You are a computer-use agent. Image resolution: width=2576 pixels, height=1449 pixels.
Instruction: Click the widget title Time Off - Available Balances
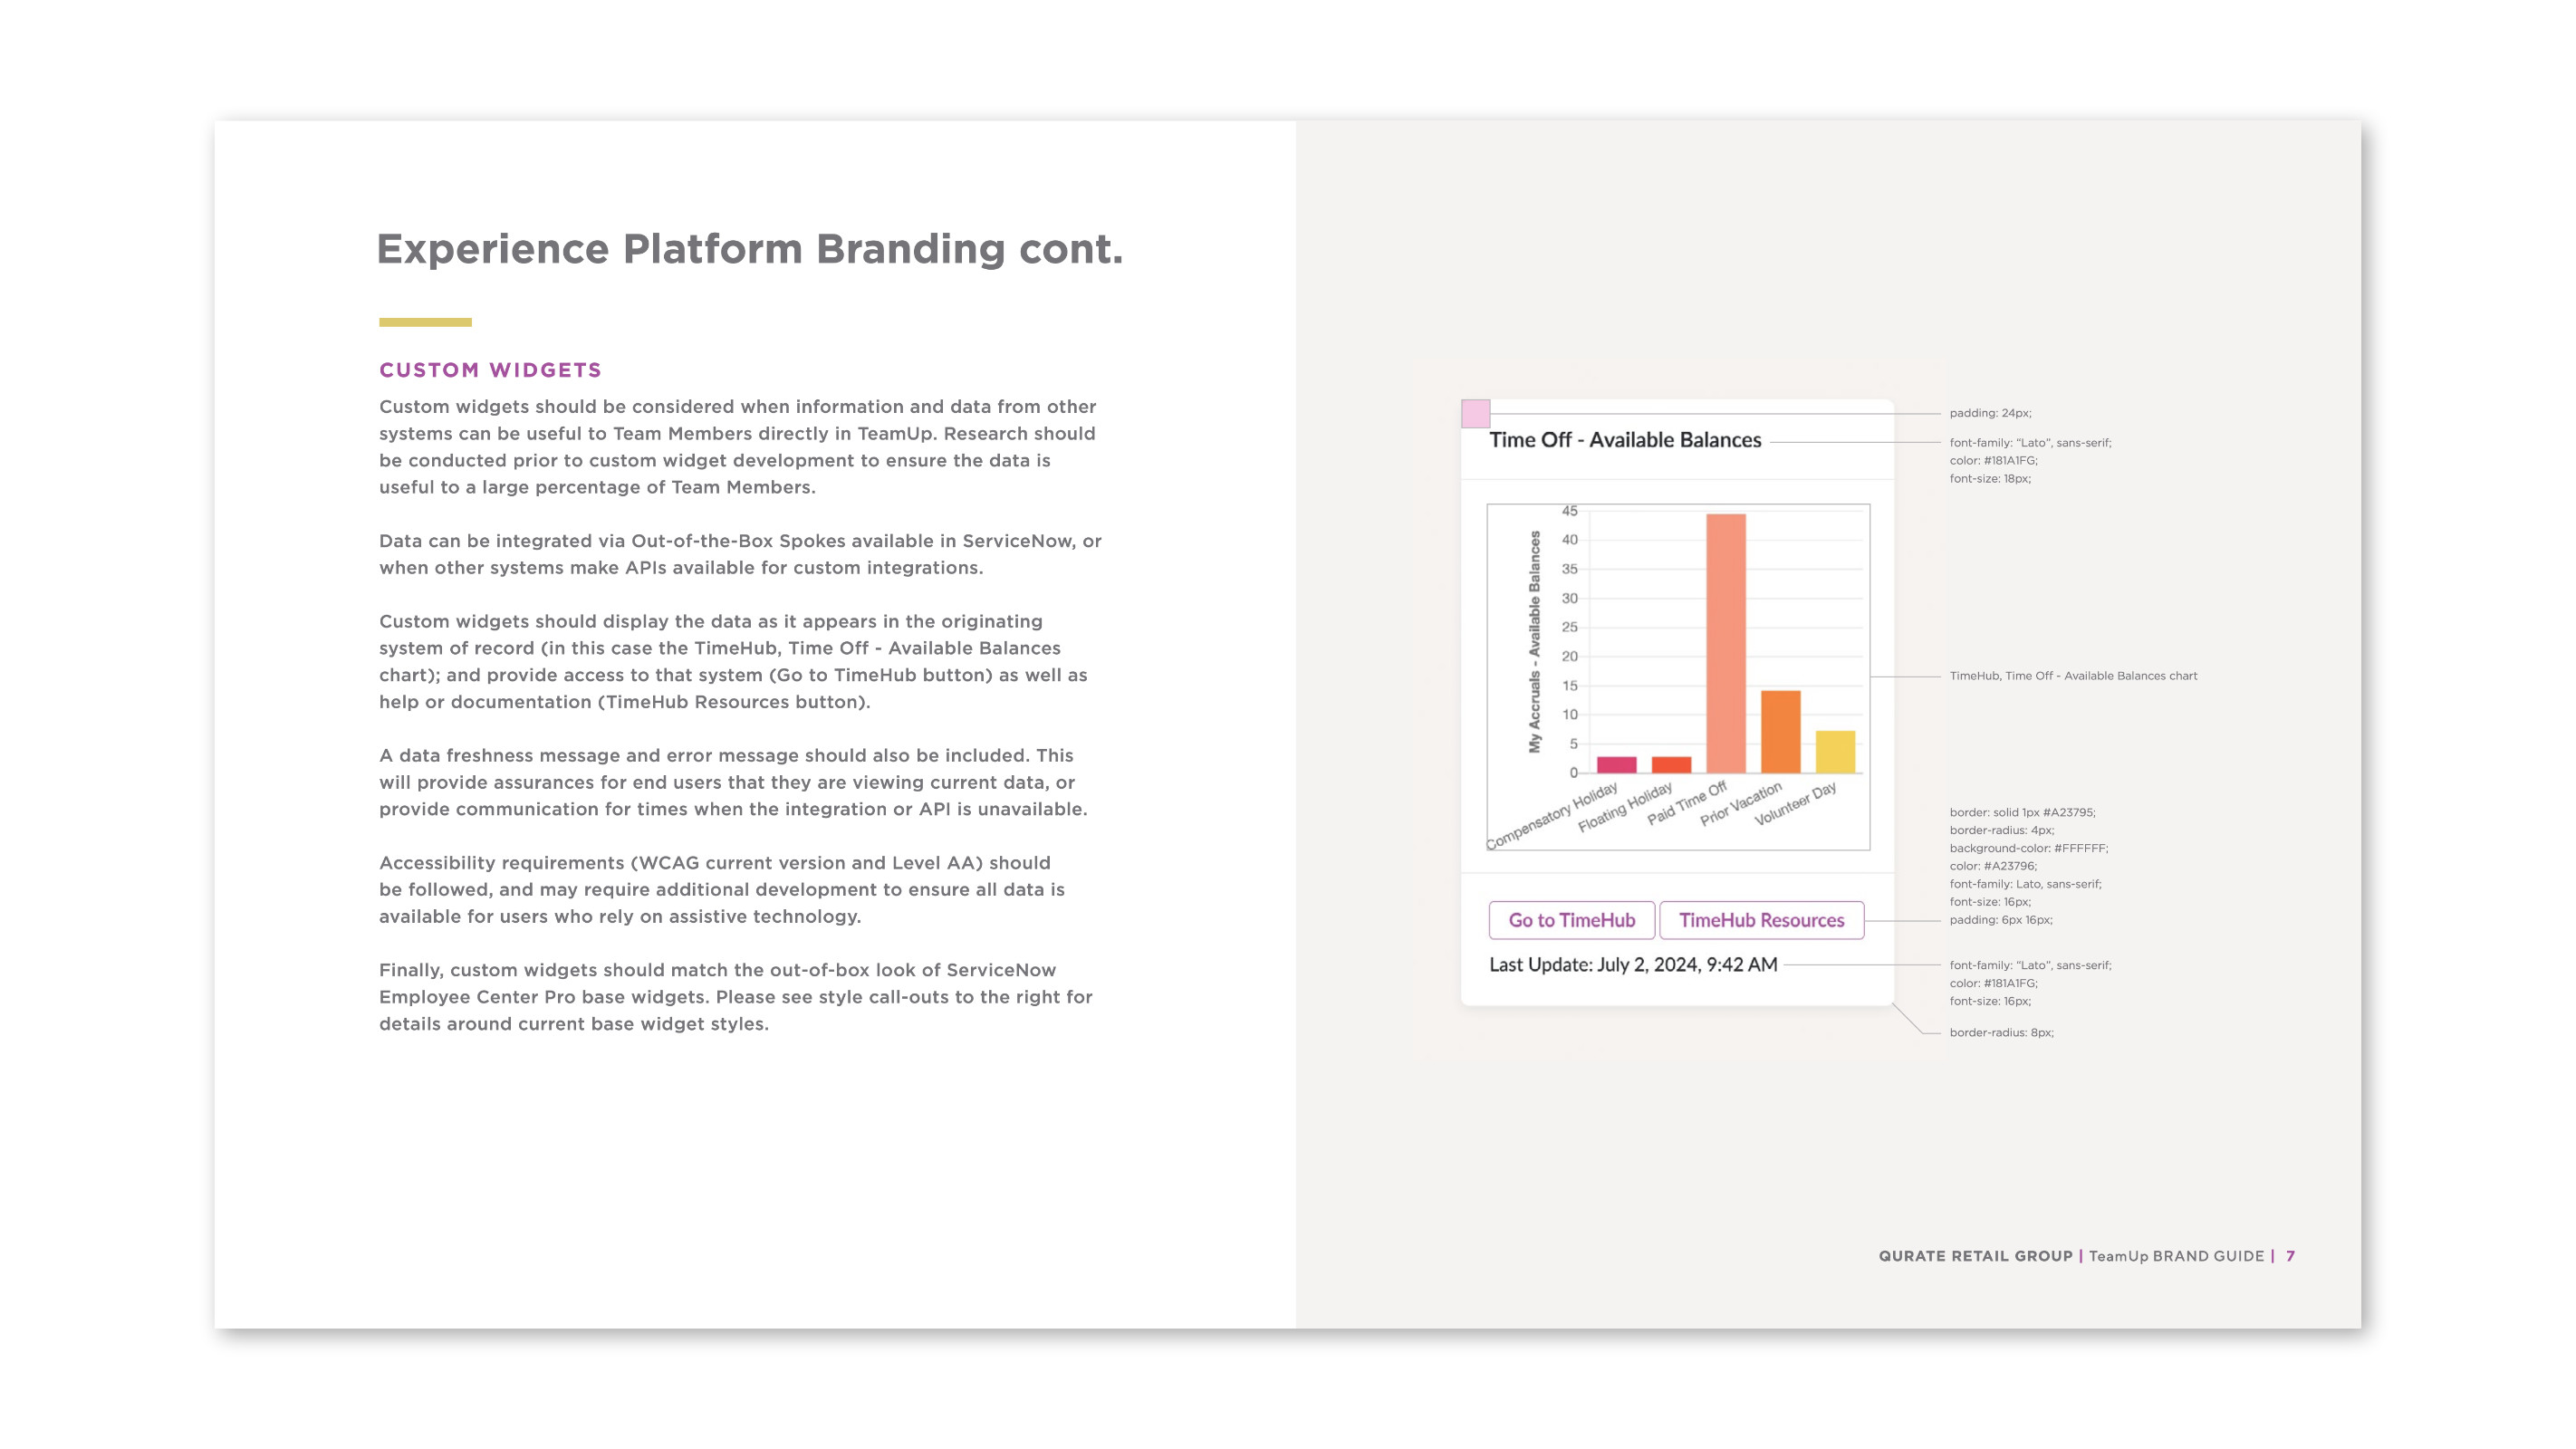pyautogui.click(x=1625, y=440)
